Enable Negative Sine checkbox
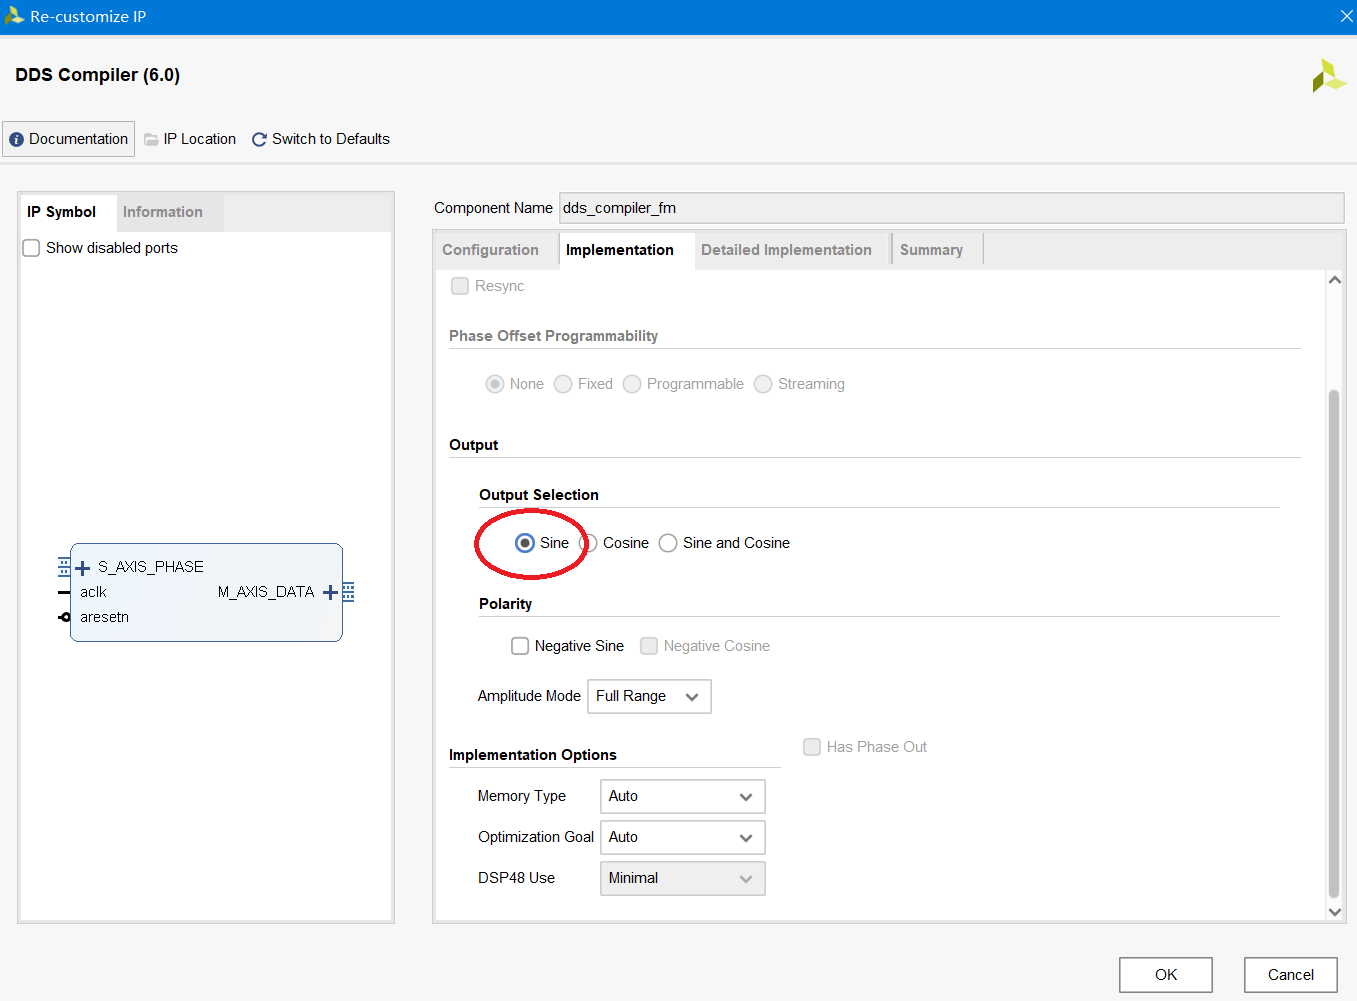 pyautogui.click(x=520, y=646)
